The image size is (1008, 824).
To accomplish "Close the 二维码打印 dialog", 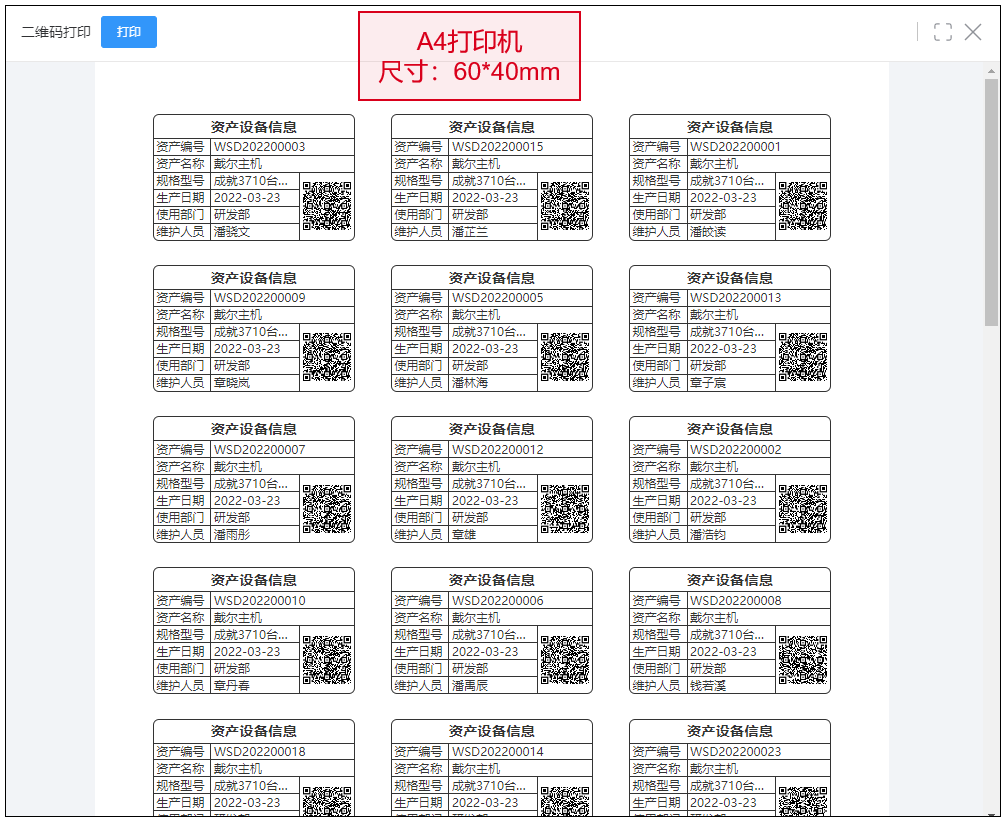I will [x=973, y=32].
